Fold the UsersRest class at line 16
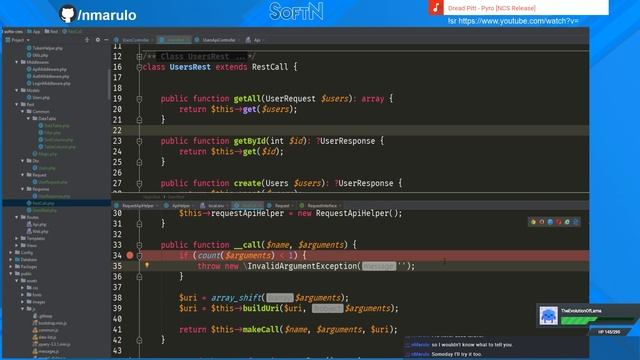This screenshot has height=360, width=640. [139, 67]
